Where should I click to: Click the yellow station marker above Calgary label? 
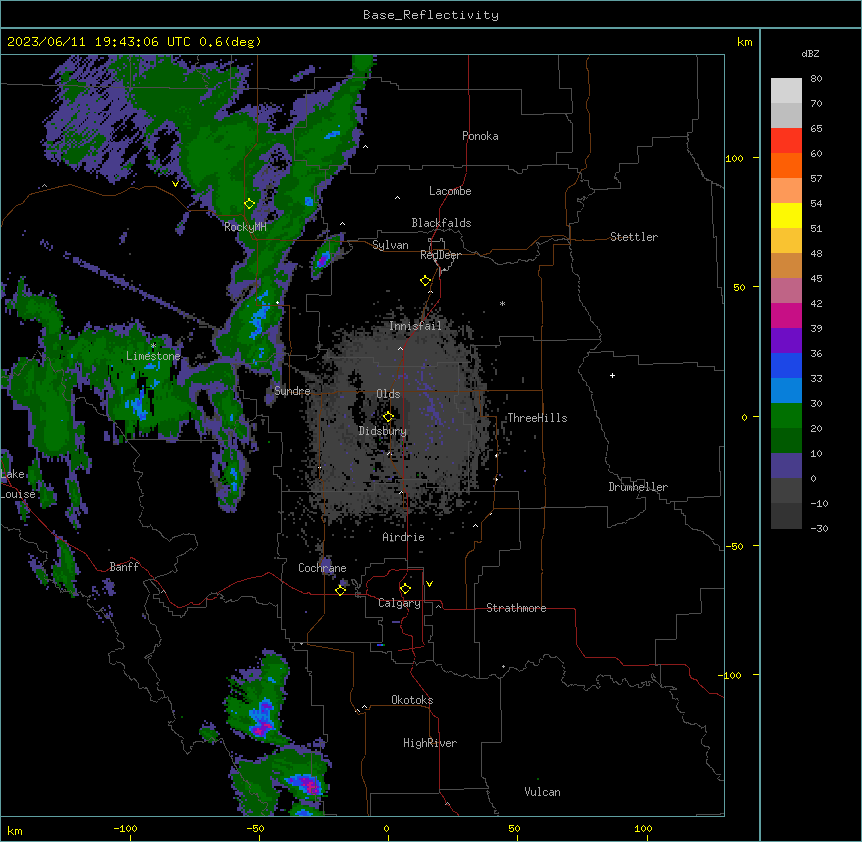coord(405,589)
